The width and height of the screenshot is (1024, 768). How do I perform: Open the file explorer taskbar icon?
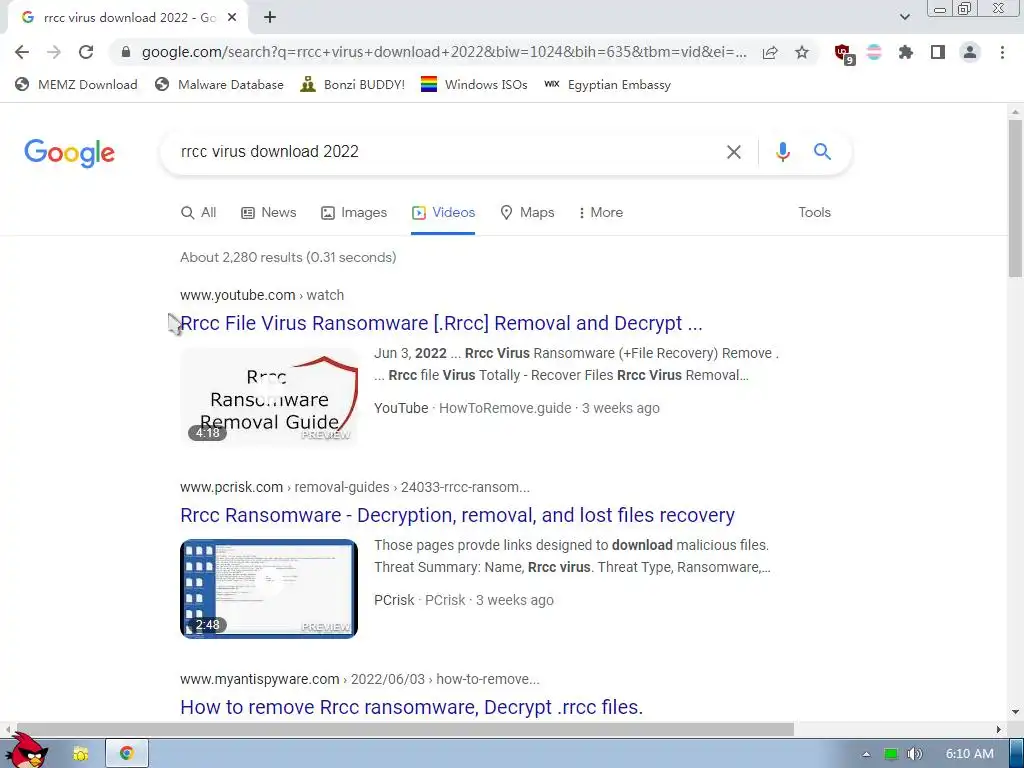coord(80,754)
